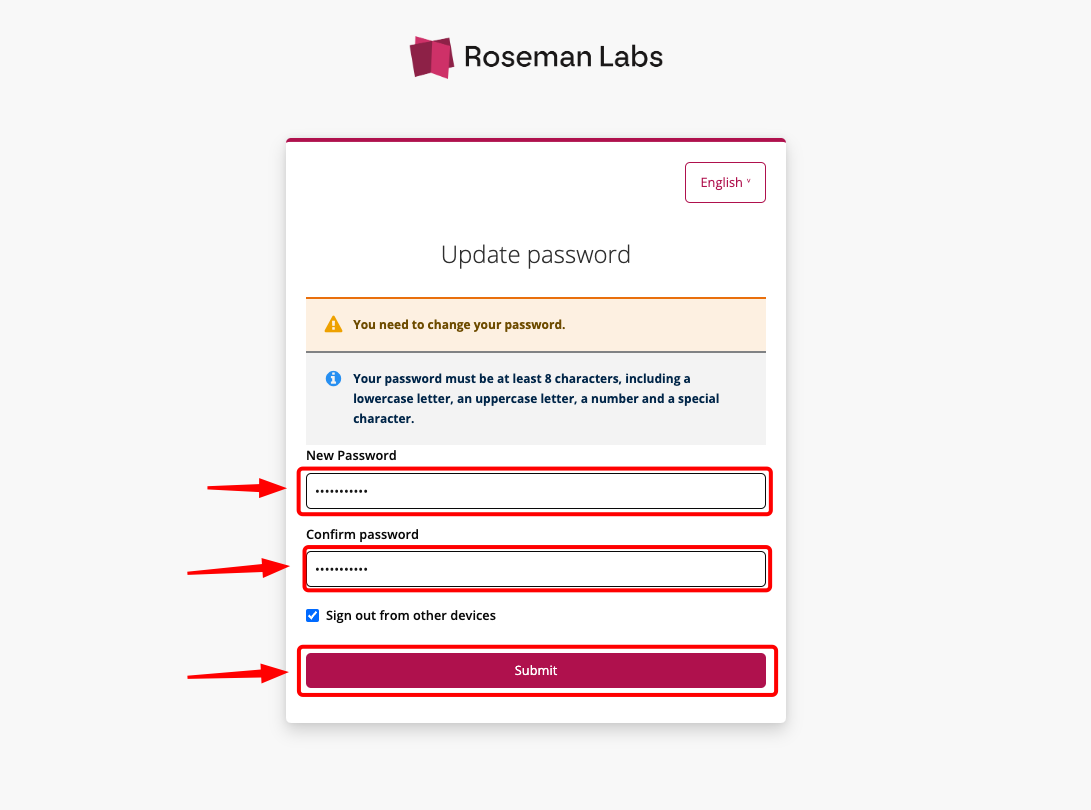Click the Roseman Labs wordmark text
1091x810 pixels.
tap(563, 57)
